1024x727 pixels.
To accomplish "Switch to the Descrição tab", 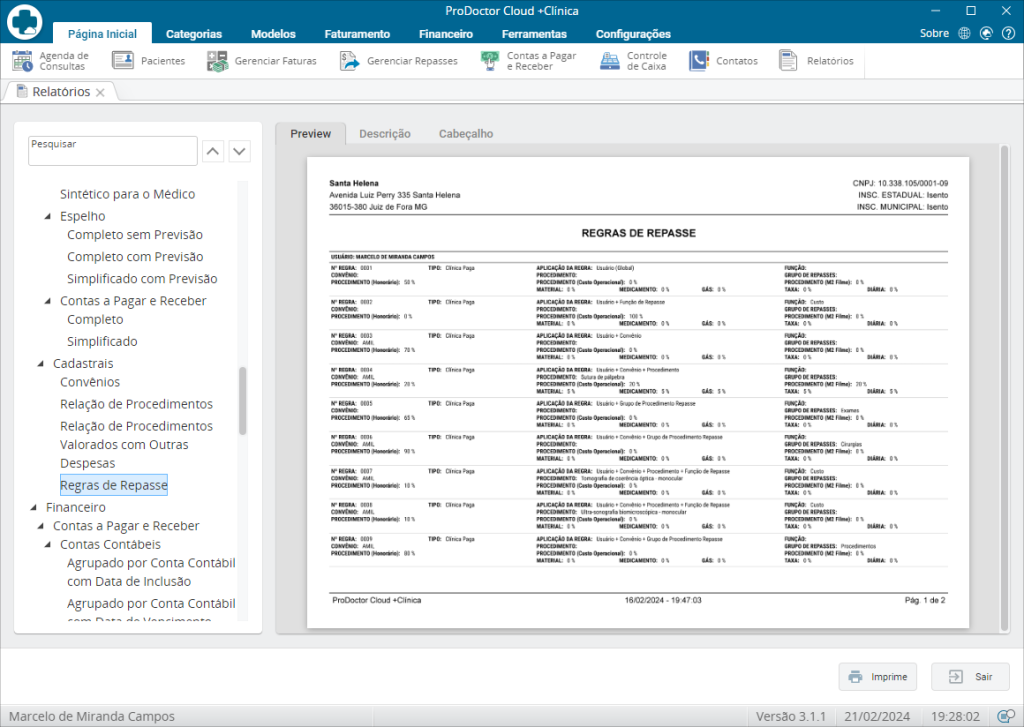I will pos(385,133).
